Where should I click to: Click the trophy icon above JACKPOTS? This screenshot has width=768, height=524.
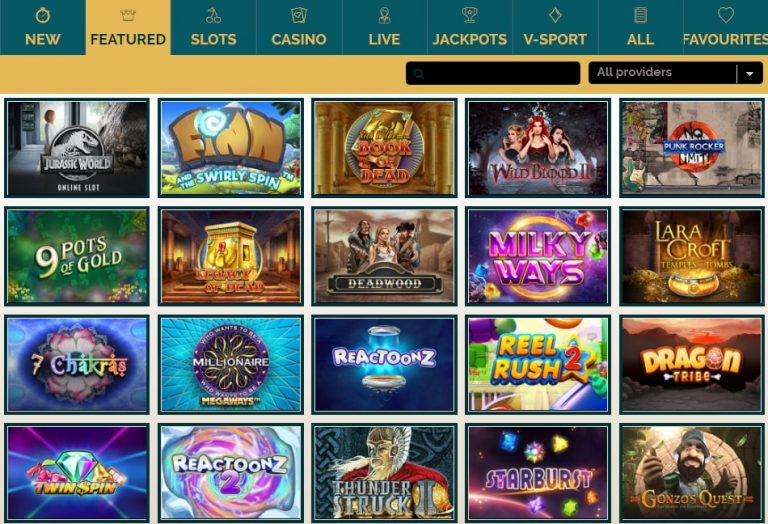(x=469, y=15)
